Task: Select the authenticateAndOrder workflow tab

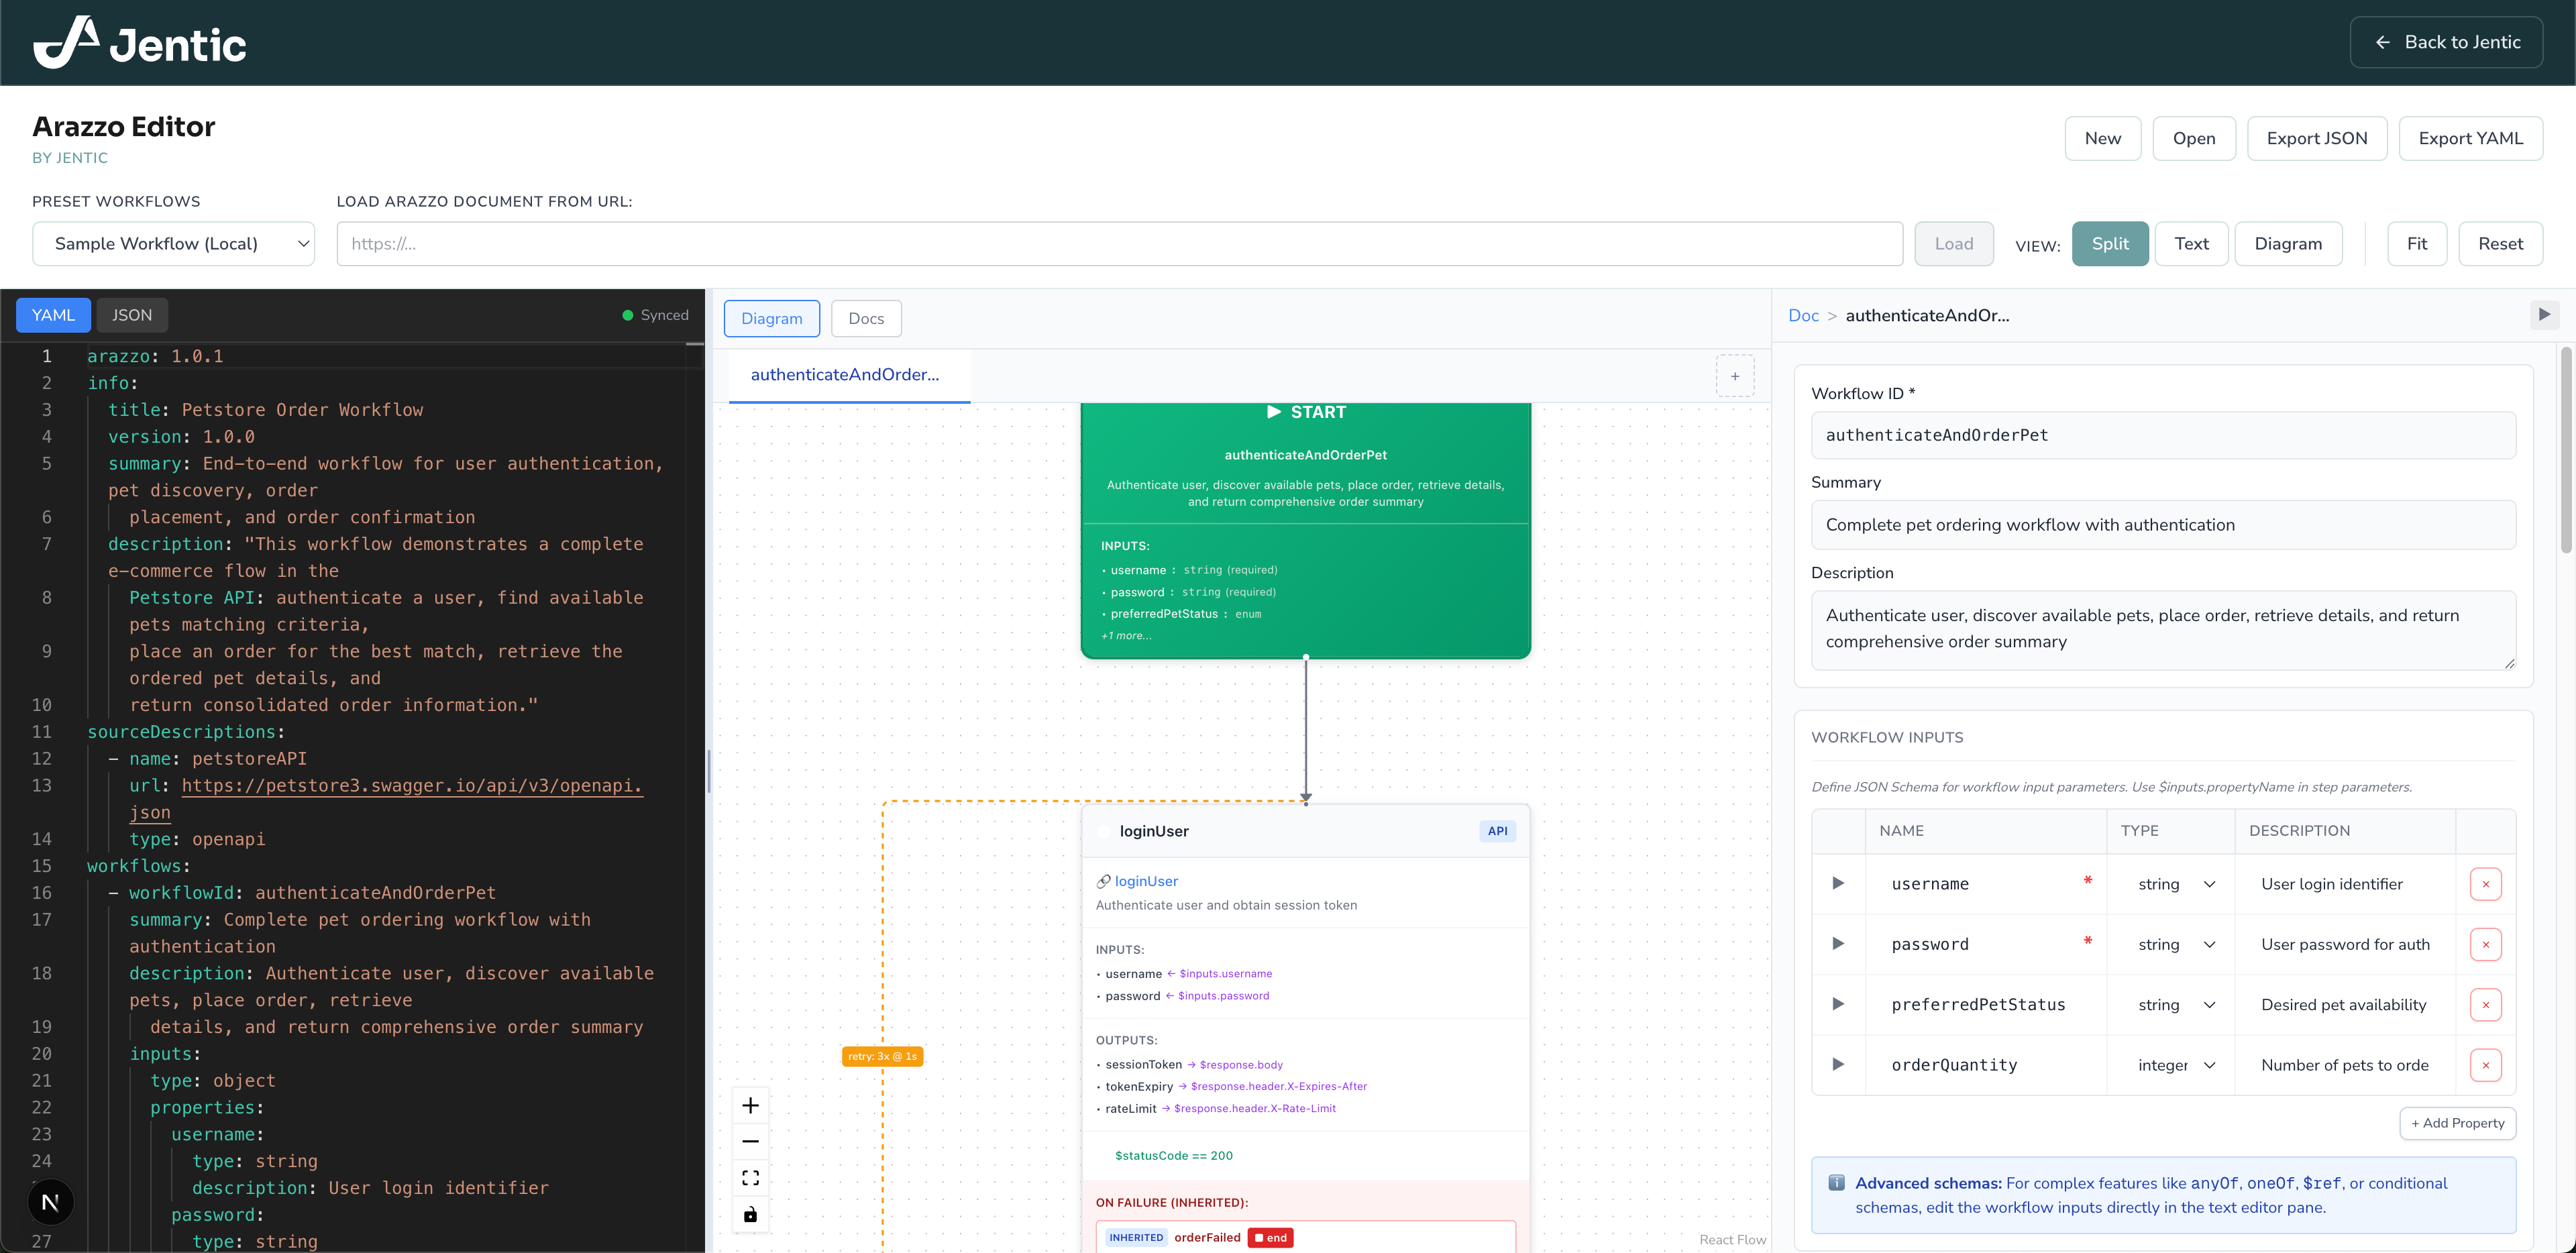Action: (x=846, y=375)
